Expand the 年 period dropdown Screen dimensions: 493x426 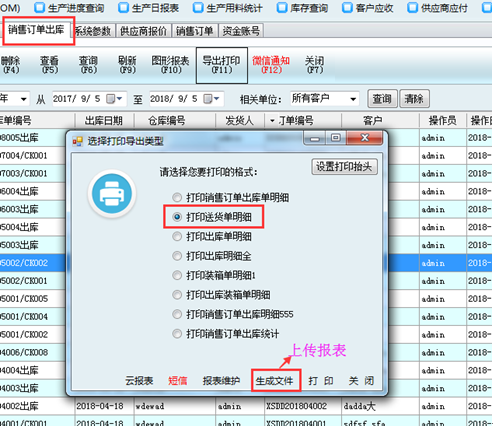point(23,99)
